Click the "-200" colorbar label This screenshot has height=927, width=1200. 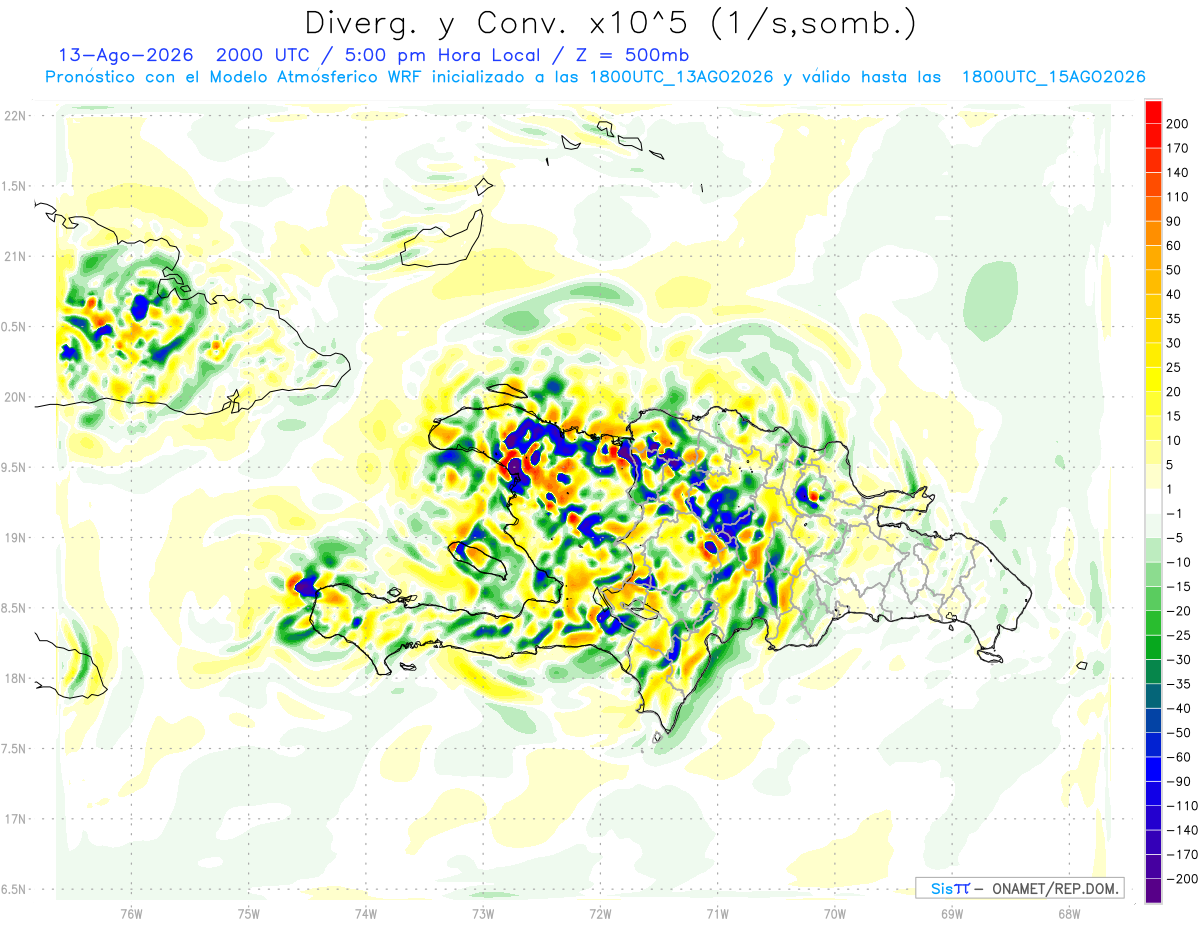pyautogui.click(x=1182, y=879)
